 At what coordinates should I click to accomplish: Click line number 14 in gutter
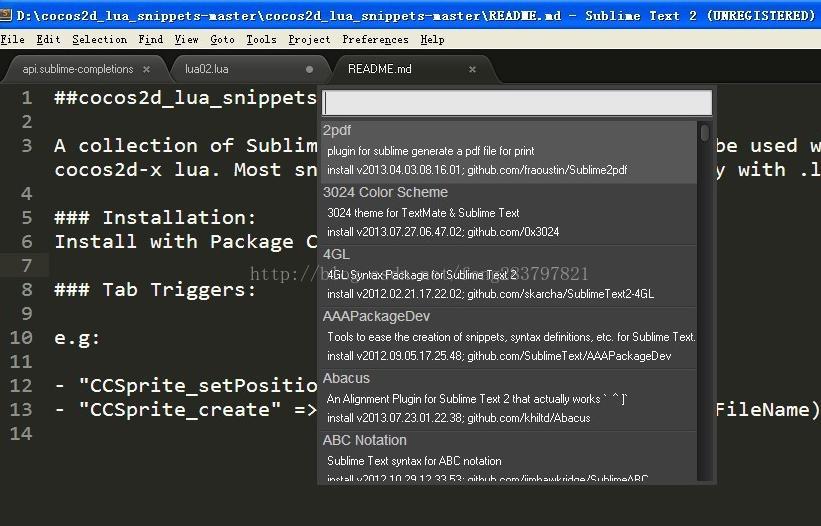21,433
